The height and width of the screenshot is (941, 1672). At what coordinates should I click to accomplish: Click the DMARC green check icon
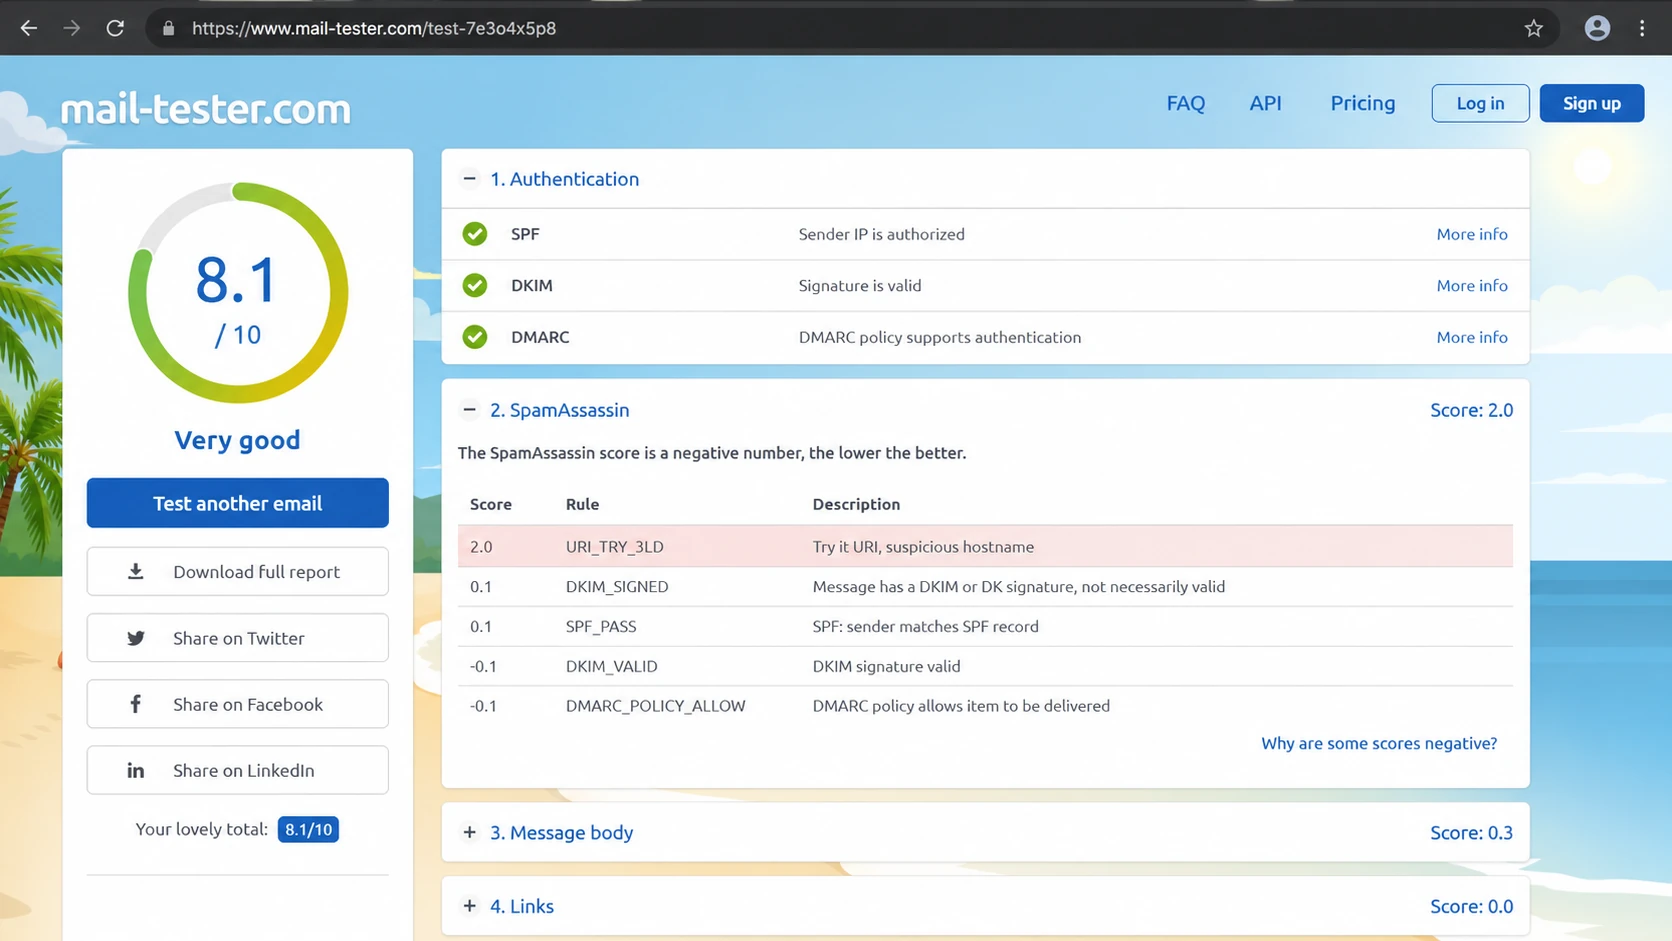(x=475, y=337)
